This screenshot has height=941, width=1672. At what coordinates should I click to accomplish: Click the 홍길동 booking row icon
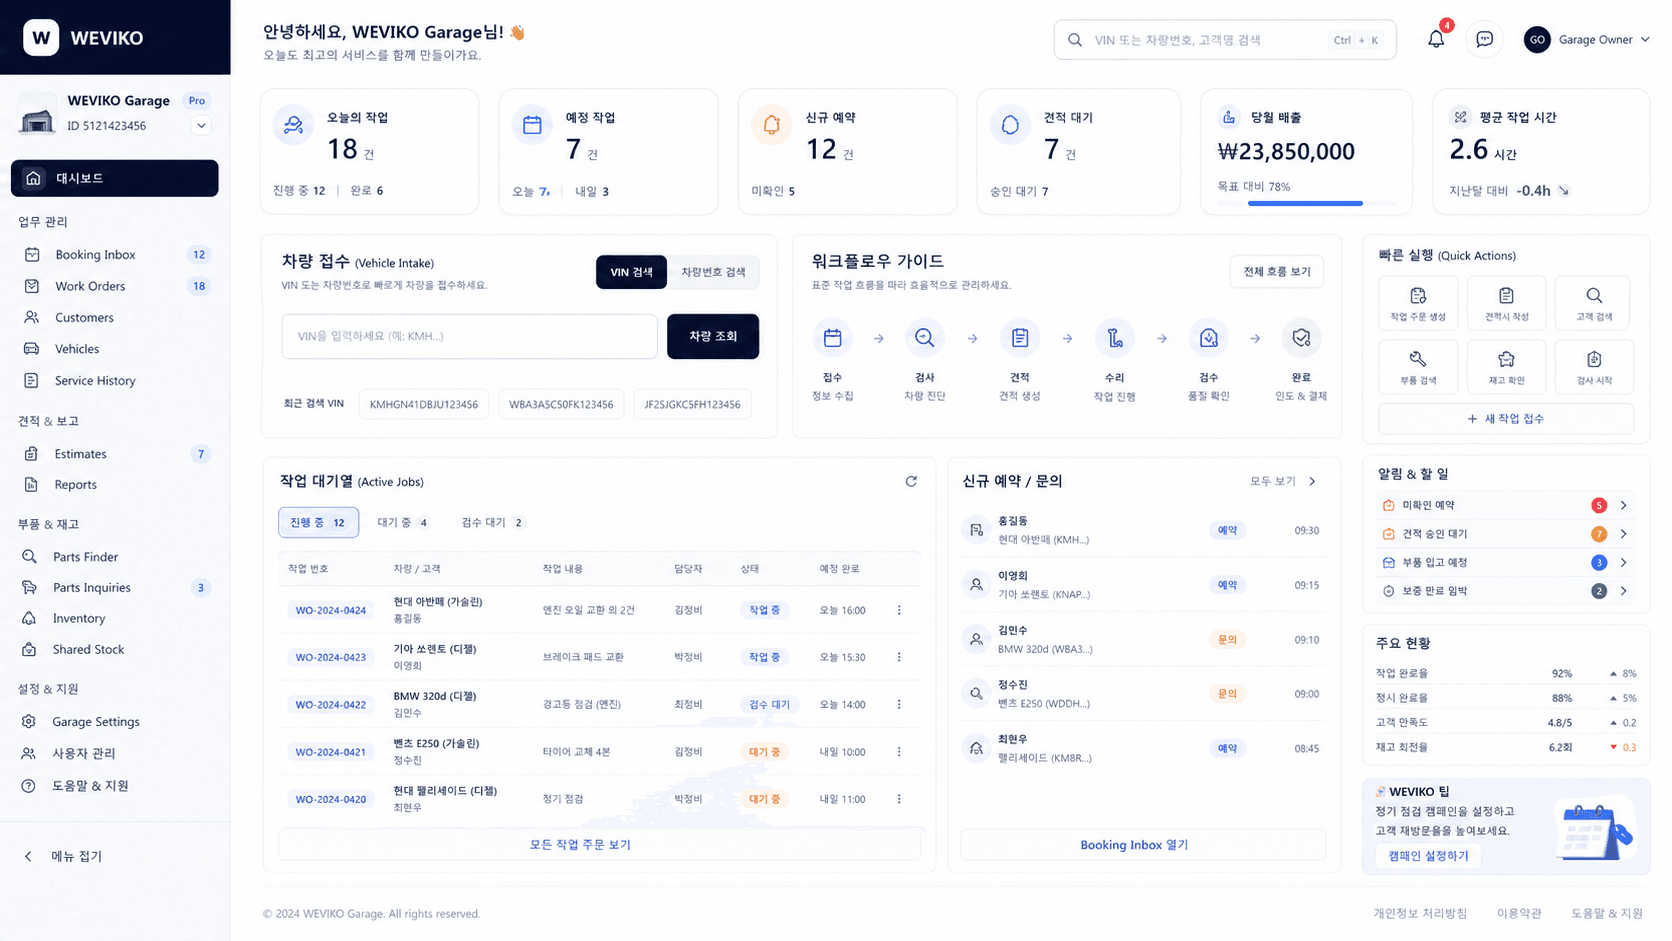pyautogui.click(x=976, y=530)
